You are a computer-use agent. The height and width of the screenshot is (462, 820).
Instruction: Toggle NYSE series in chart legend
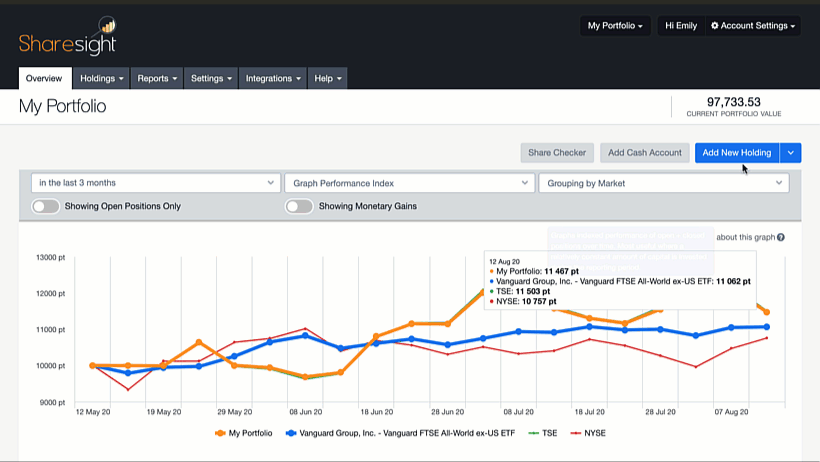coord(588,433)
